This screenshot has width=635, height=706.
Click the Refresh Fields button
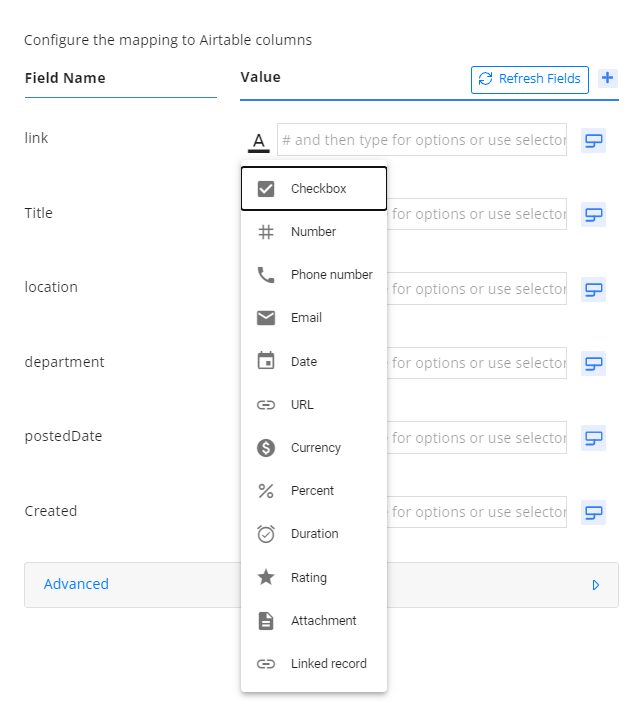[529, 79]
